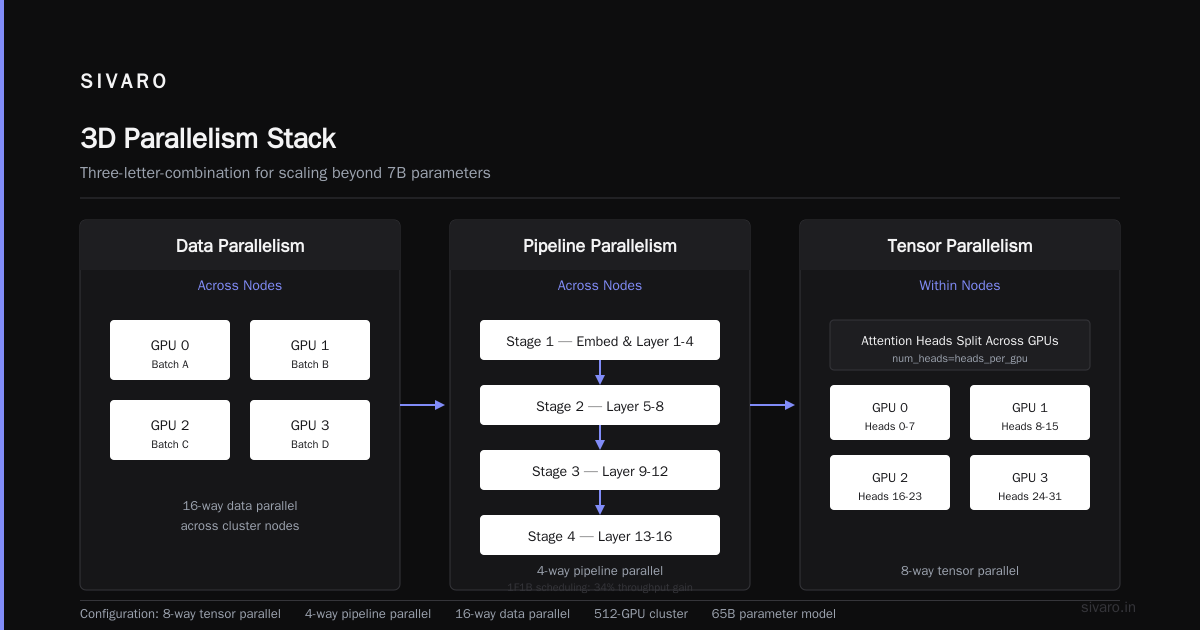Click the down arrow below Stage 1
Image resolution: width=1200 pixels, height=630 pixels.
coord(600,372)
